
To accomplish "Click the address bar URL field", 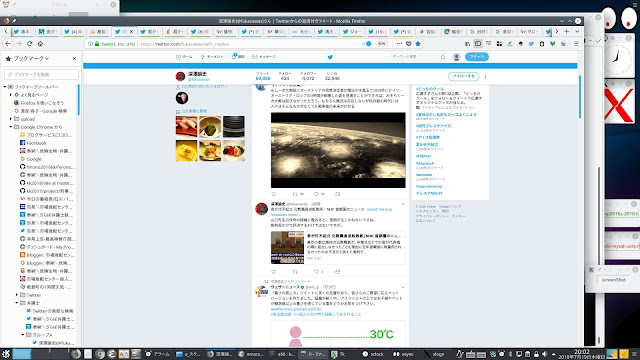I will 249,44.
